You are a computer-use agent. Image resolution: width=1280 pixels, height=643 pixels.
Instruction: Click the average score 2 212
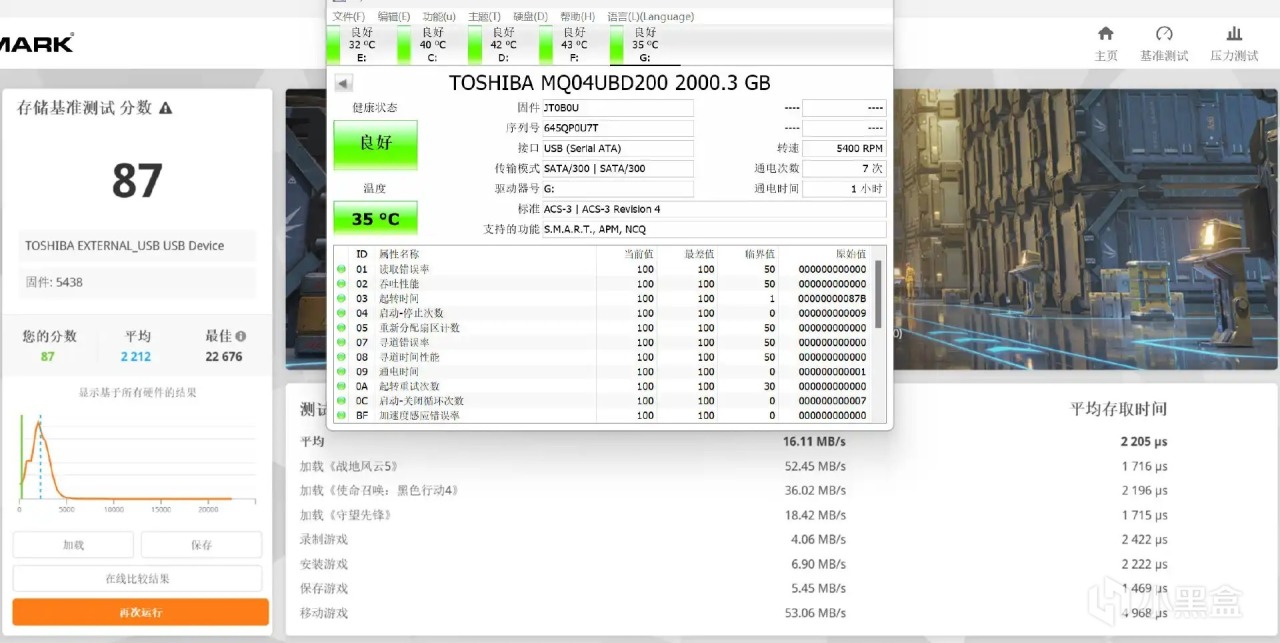click(x=136, y=357)
